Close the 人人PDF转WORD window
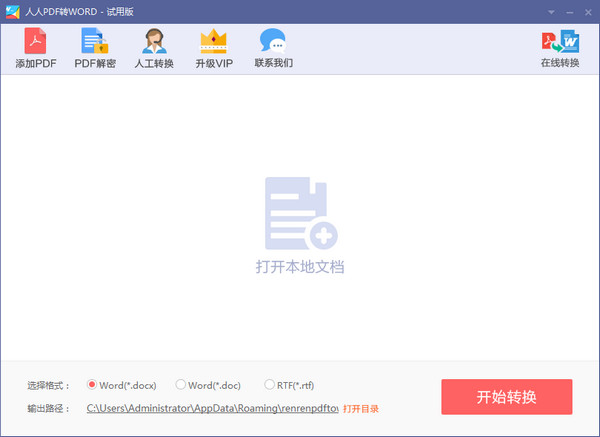This screenshot has height=437, width=600. 588,13
